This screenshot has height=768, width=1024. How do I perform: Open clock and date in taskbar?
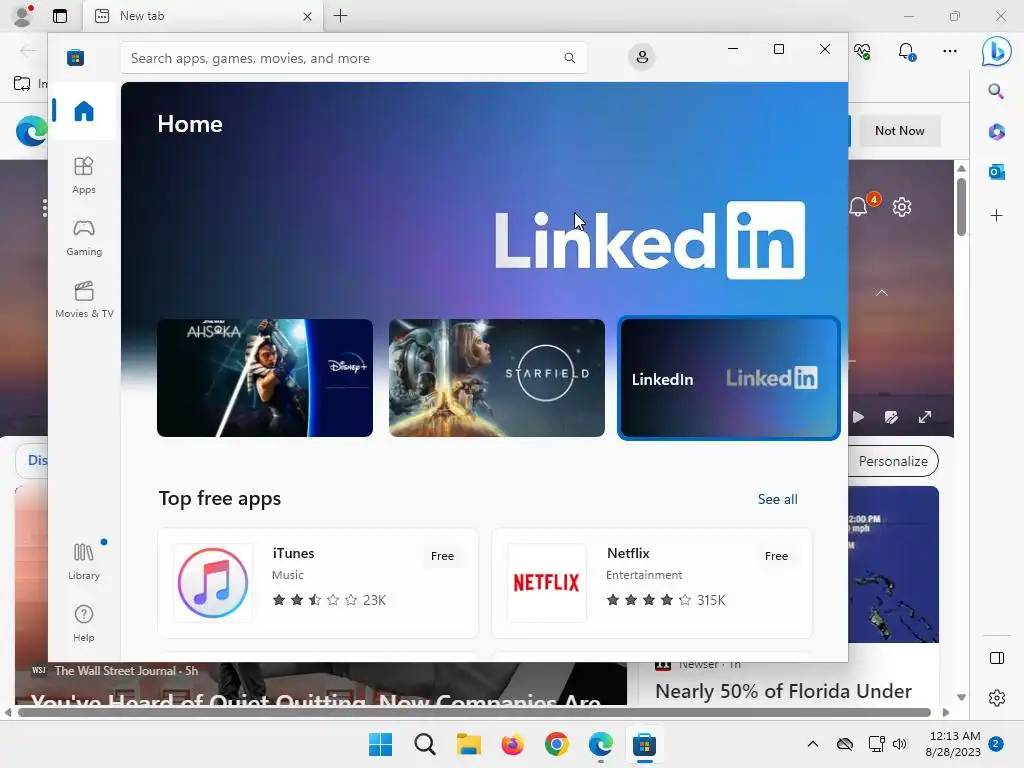click(953, 744)
